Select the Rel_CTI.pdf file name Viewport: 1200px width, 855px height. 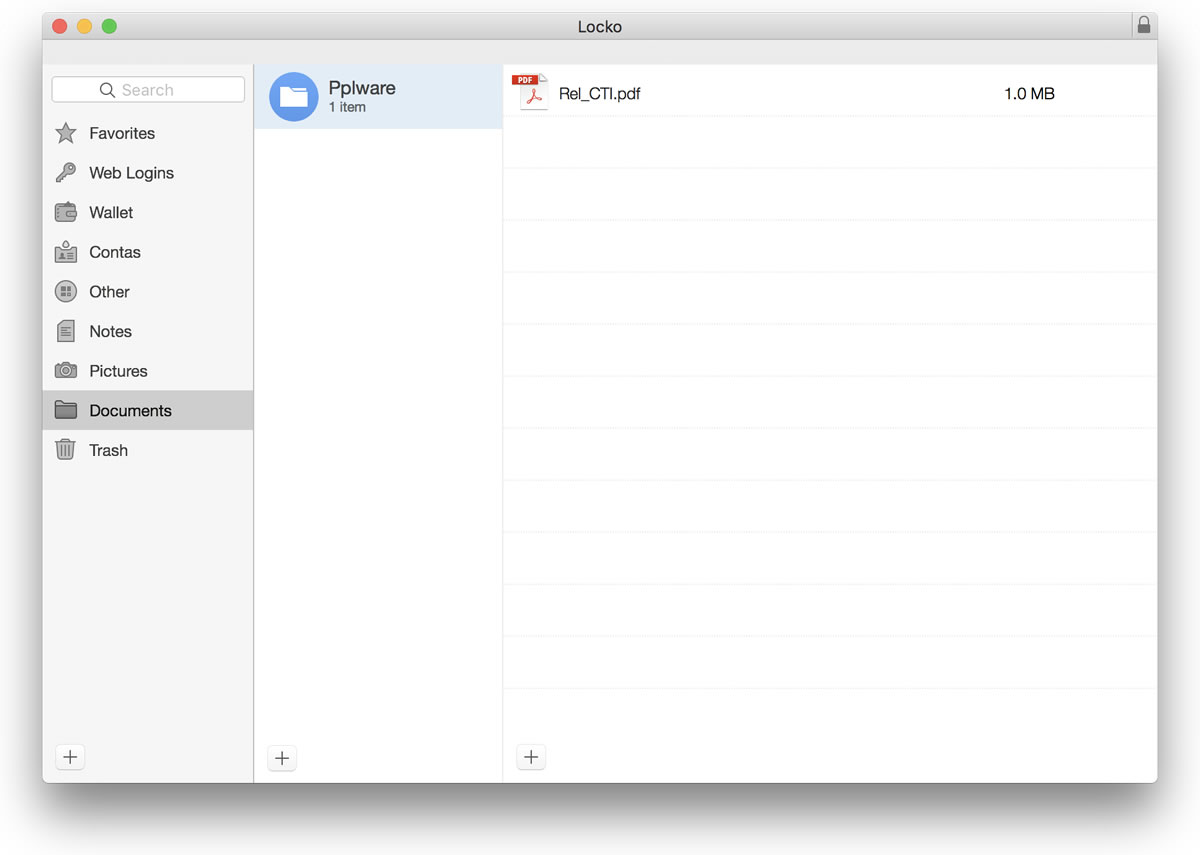pyautogui.click(x=599, y=94)
